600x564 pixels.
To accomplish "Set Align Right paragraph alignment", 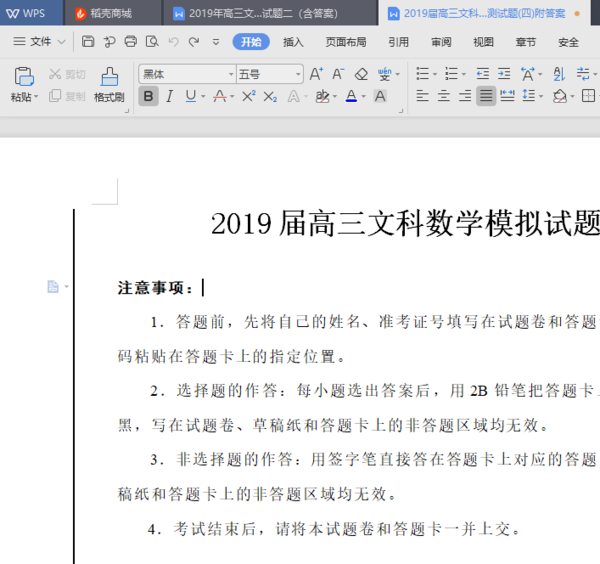I will 465,96.
